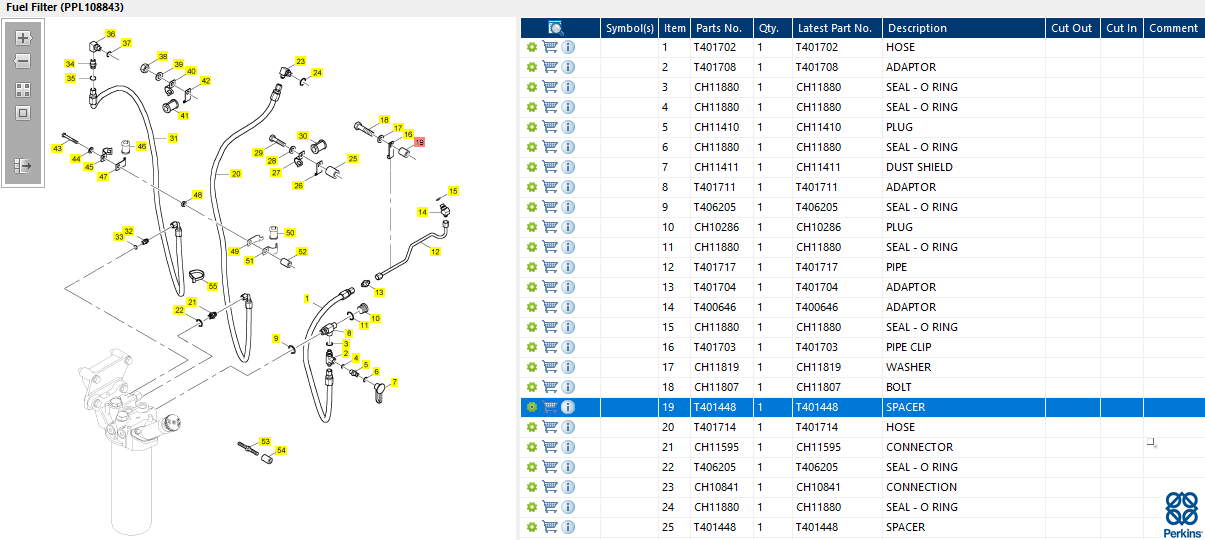Click the list export arrow icon
1205x540 pixels.
(23, 165)
